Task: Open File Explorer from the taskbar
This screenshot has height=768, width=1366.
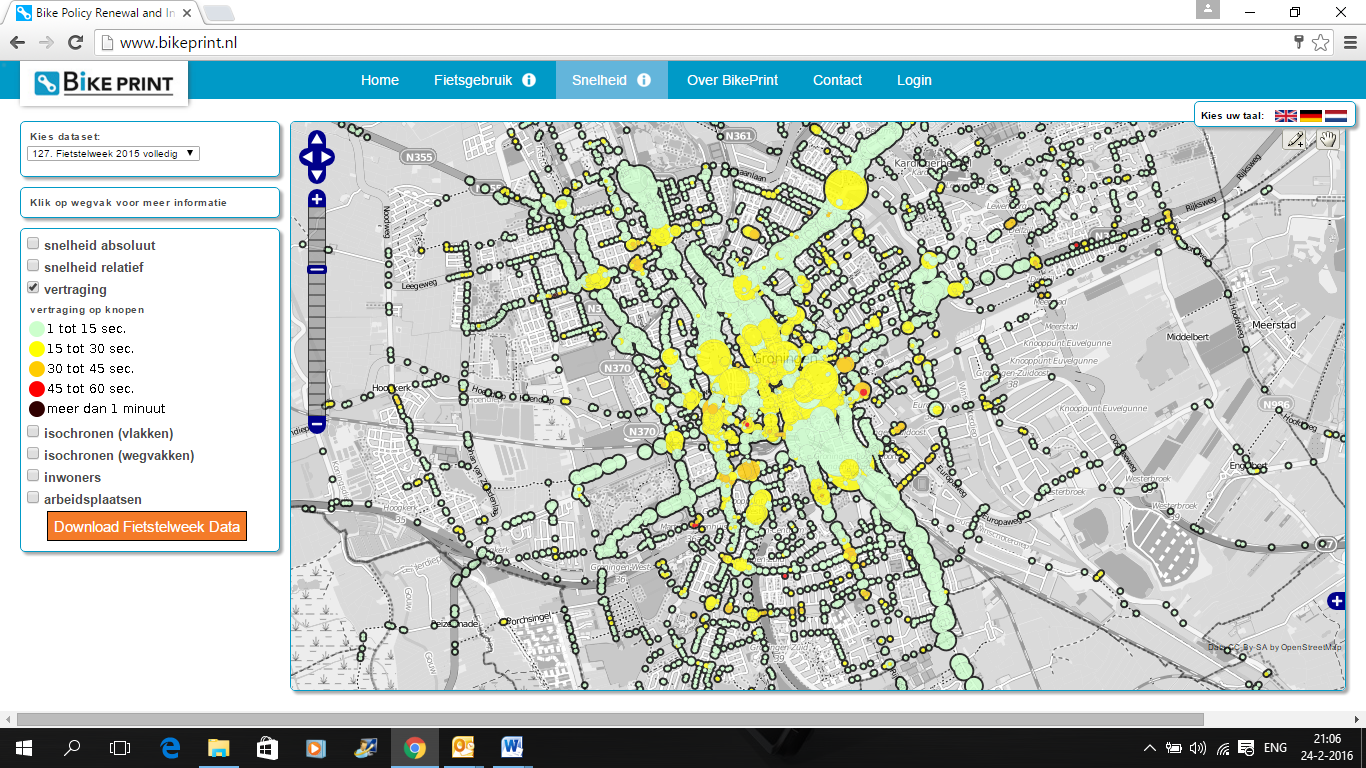Action: pyautogui.click(x=218, y=747)
